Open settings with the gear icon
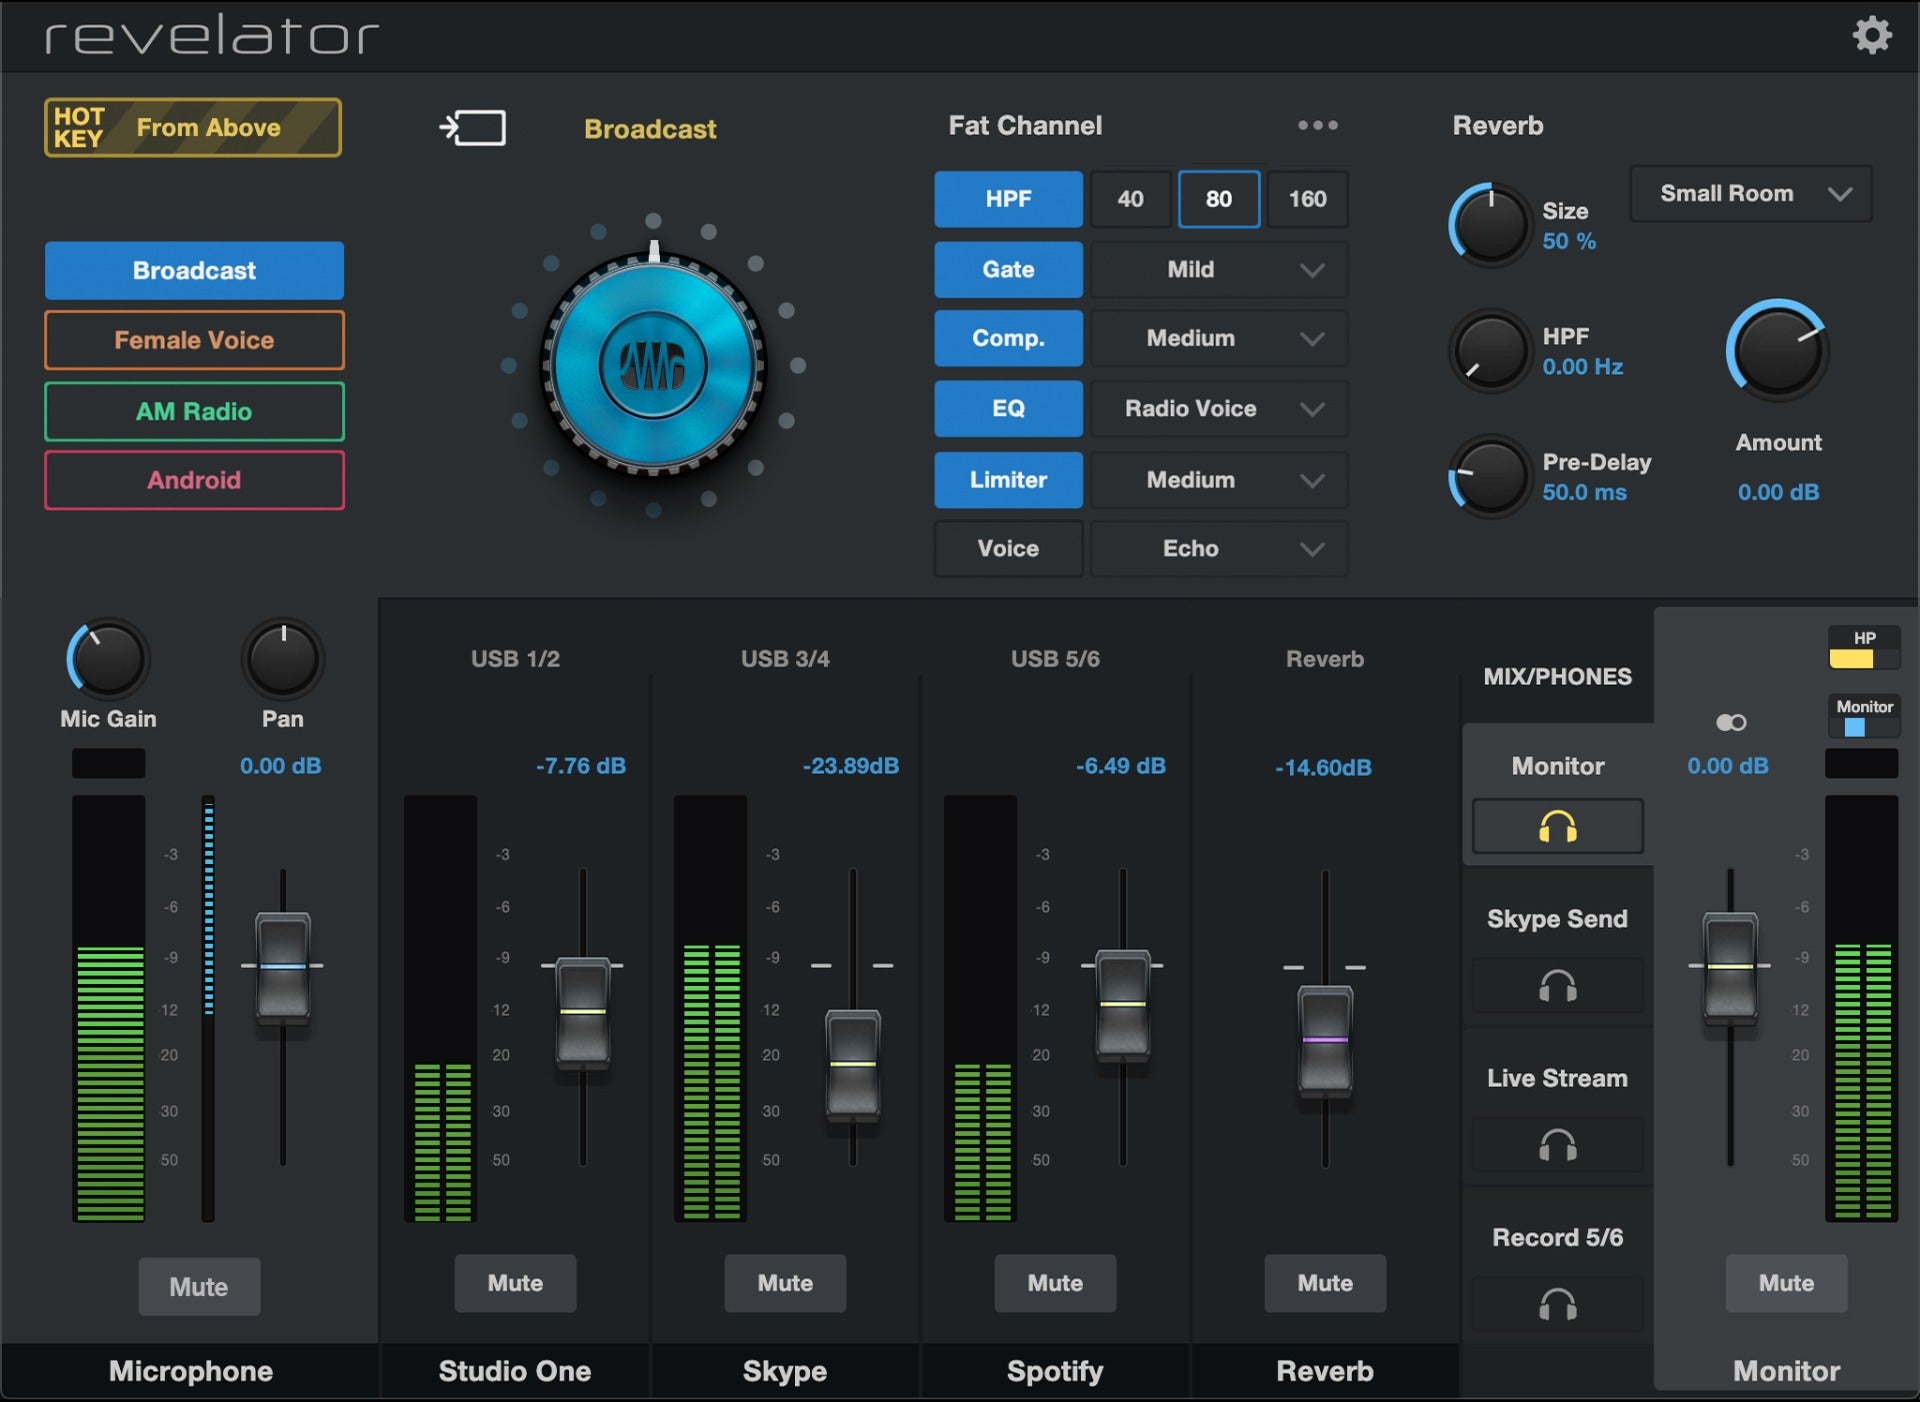Screen dimensions: 1920x1402 [1871, 36]
